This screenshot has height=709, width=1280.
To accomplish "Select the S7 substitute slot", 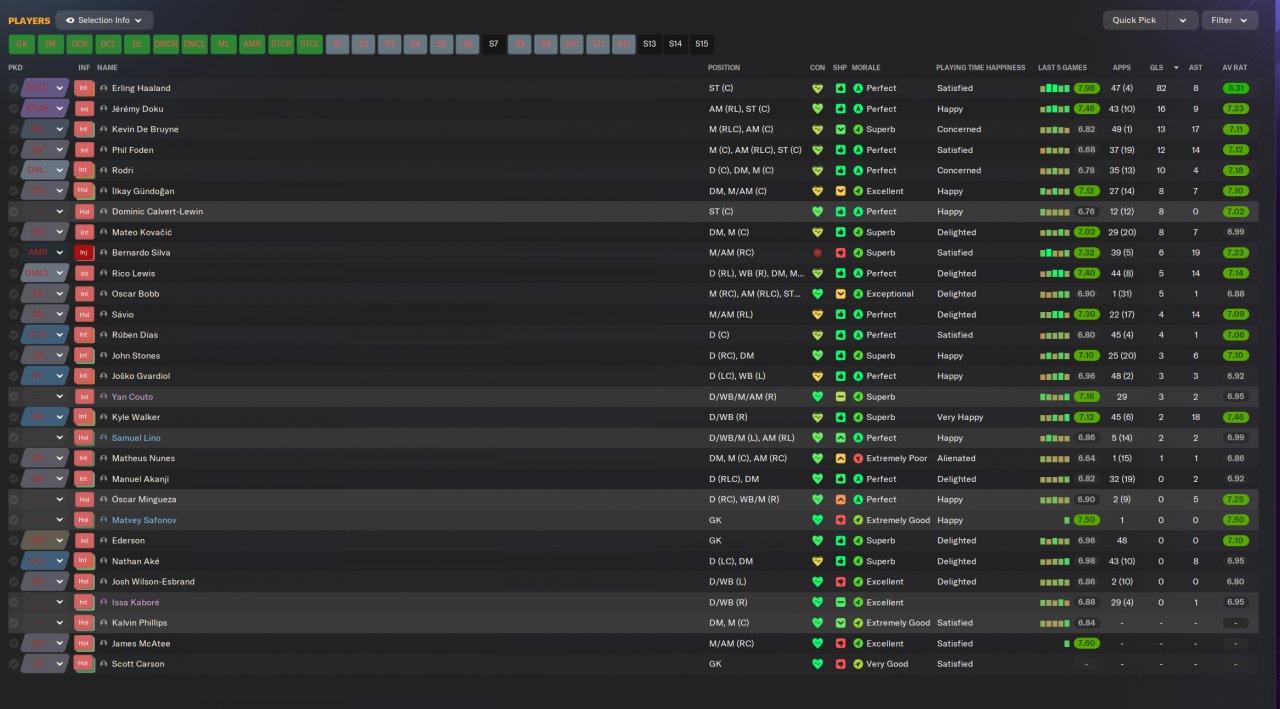I will point(494,44).
